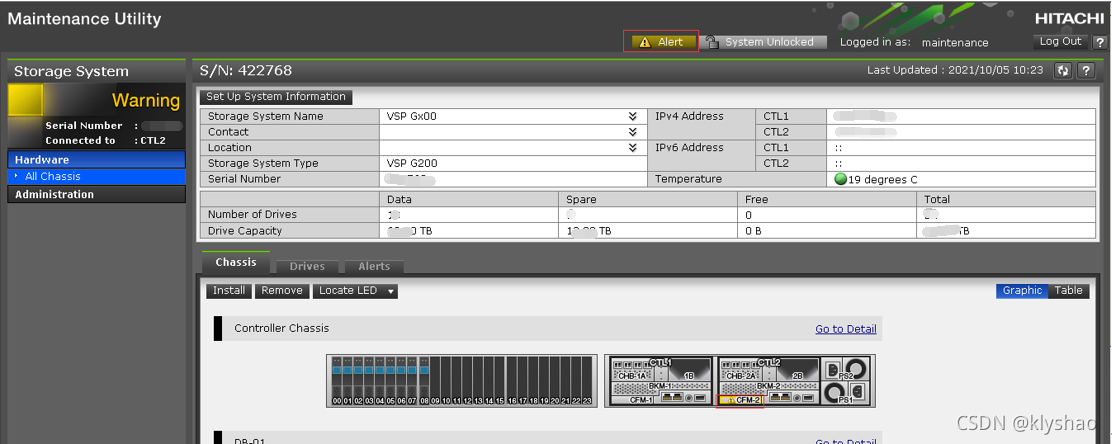Click the Remove button
The image size is (1112, 444).
pos(282,291)
